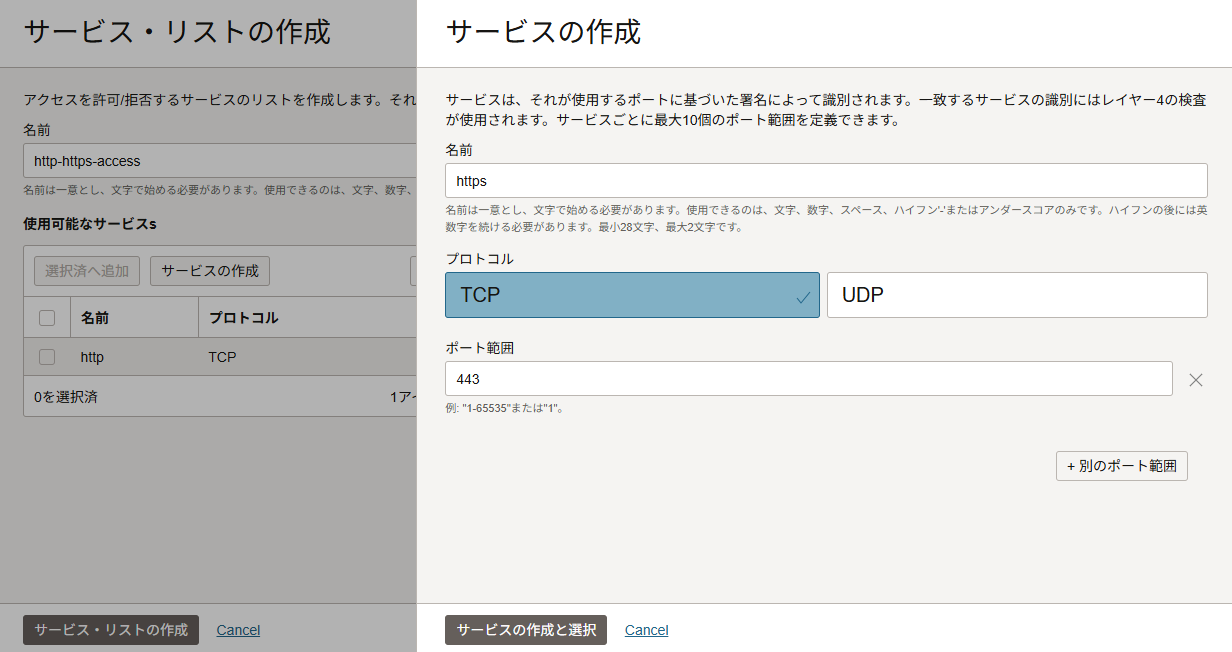
Task: Sort by the 名前 column header
Action: click(95, 318)
